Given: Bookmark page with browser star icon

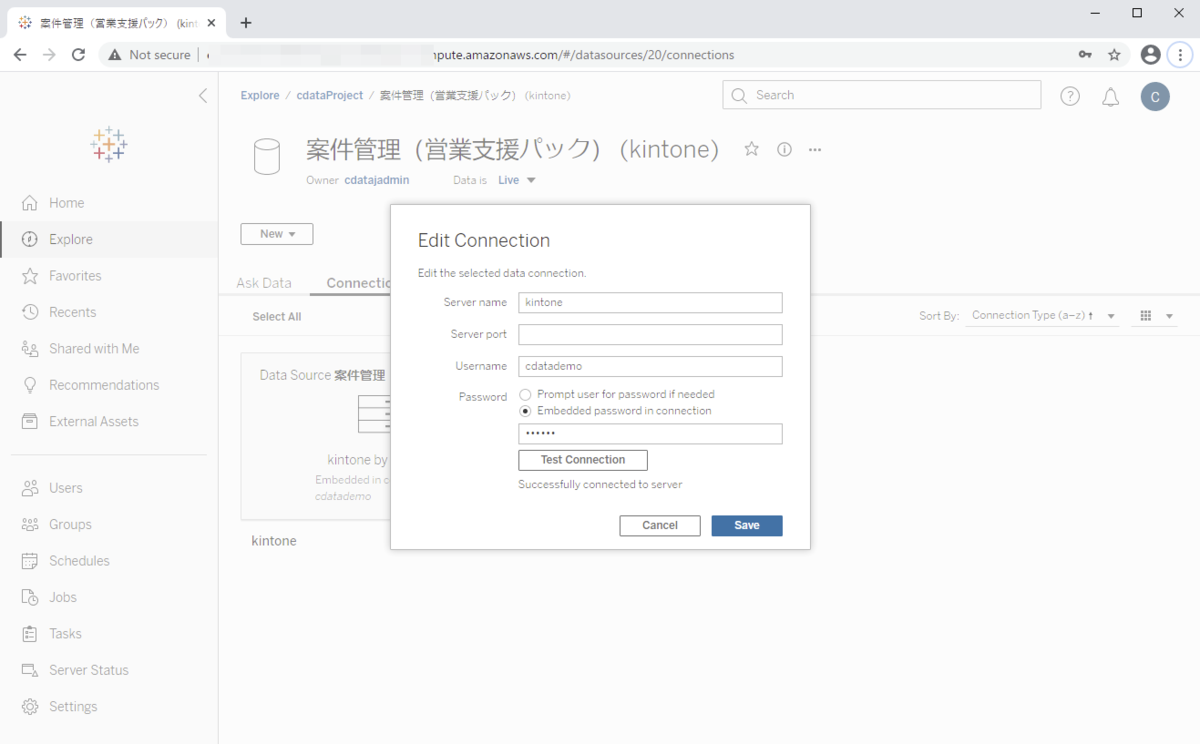Looking at the screenshot, I should [x=1114, y=55].
